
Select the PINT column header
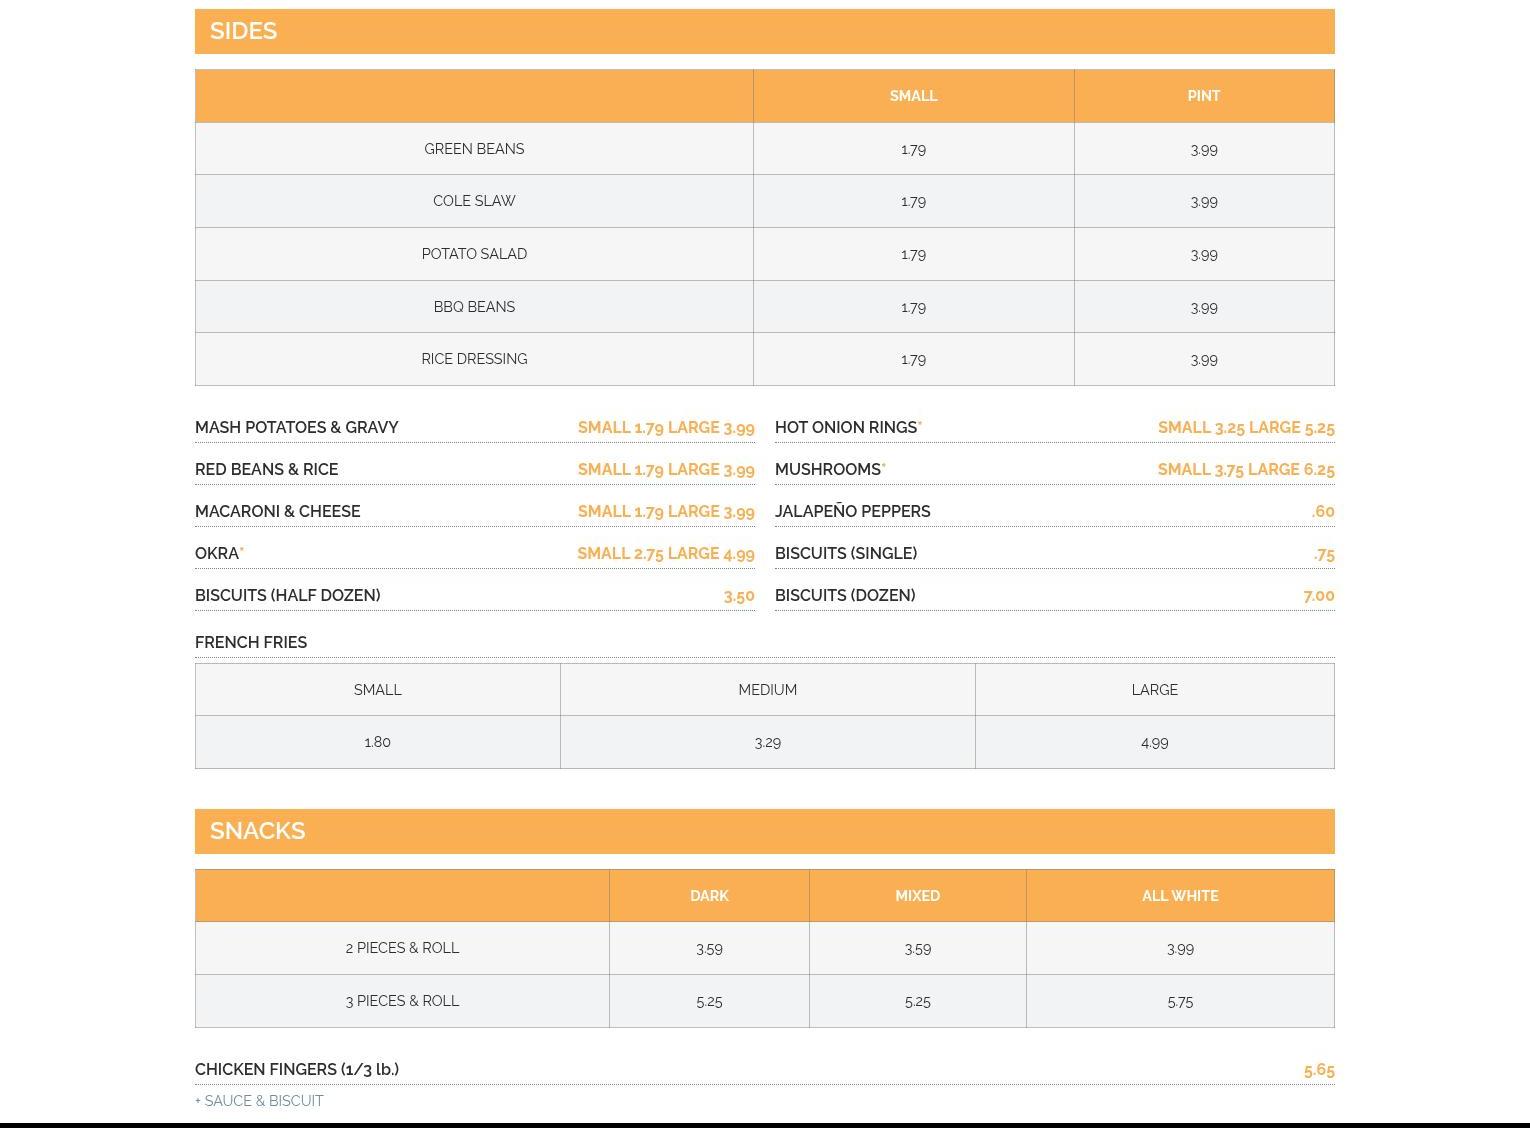1203,96
